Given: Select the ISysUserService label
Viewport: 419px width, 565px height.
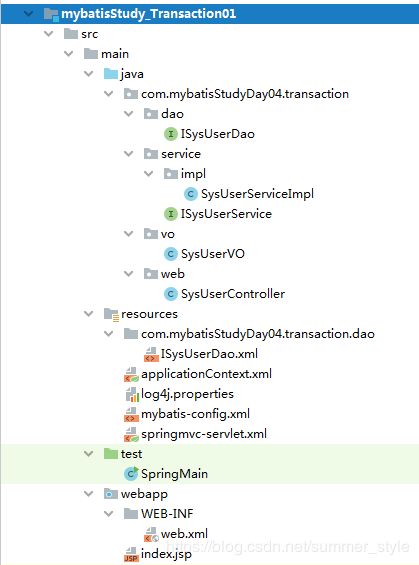Looking at the screenshot, I should 226,214.
